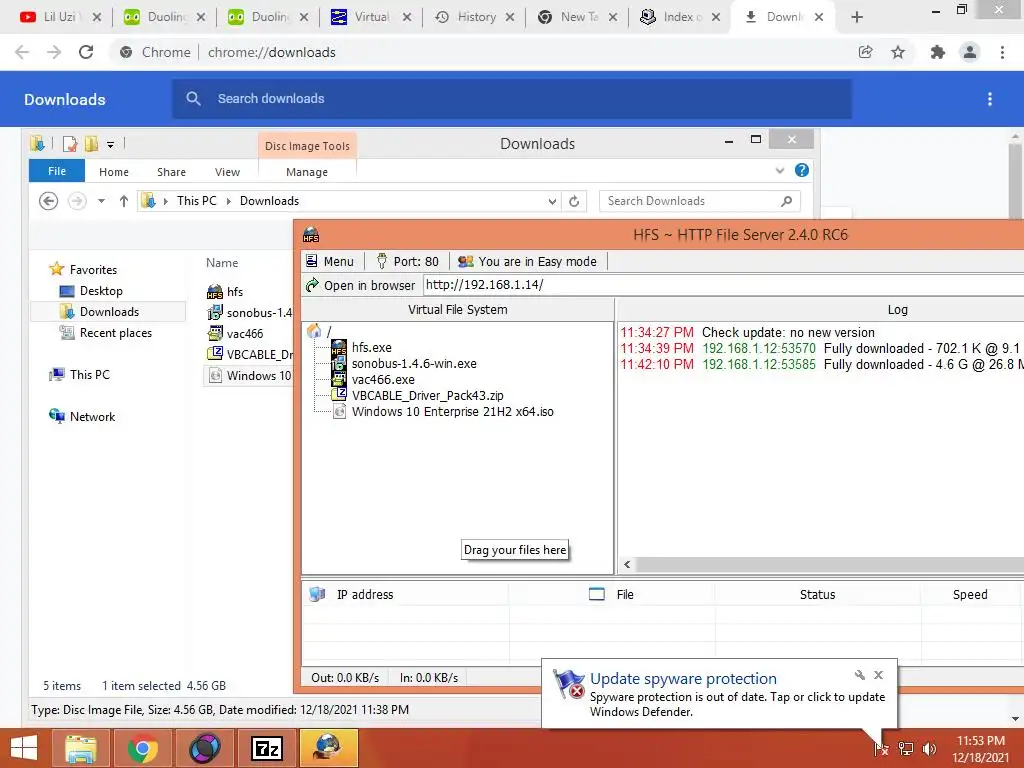Open the Quick Access Toolbar customize dropdown
This screenshot has width=1024, height=768.
pyautogui.click(x=110, y=144)
